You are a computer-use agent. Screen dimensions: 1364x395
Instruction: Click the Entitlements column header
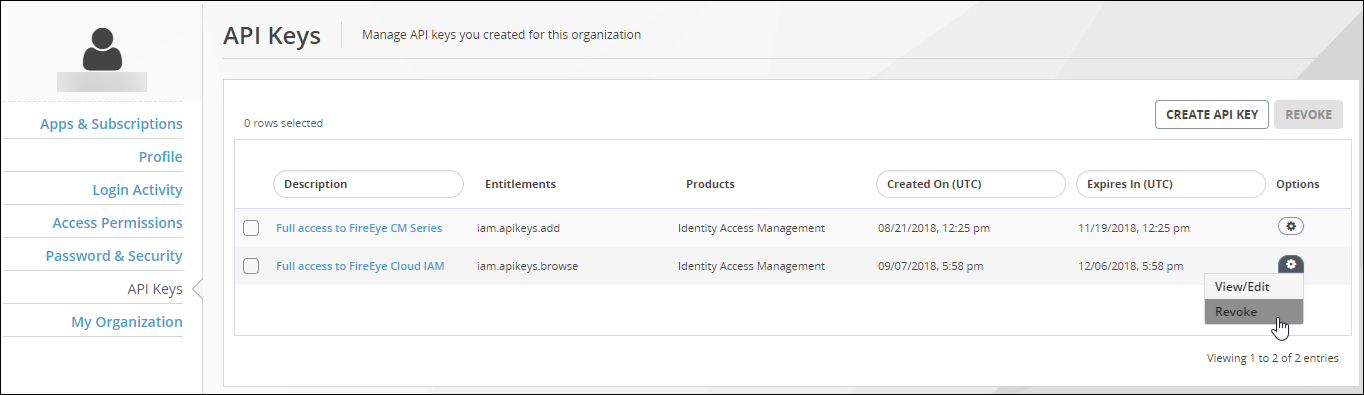pos(520,184)
